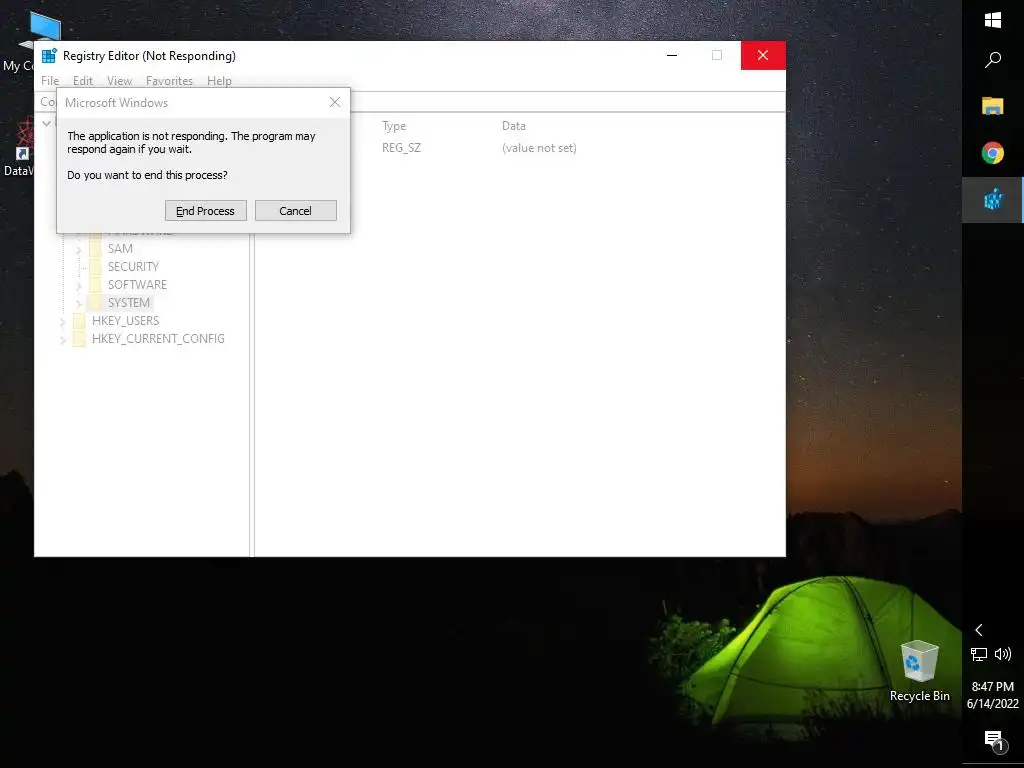The width and height of the screenshot is (1024, 768).
Task: Select the HKEY_USERS hive
Action: pos(125,321)
